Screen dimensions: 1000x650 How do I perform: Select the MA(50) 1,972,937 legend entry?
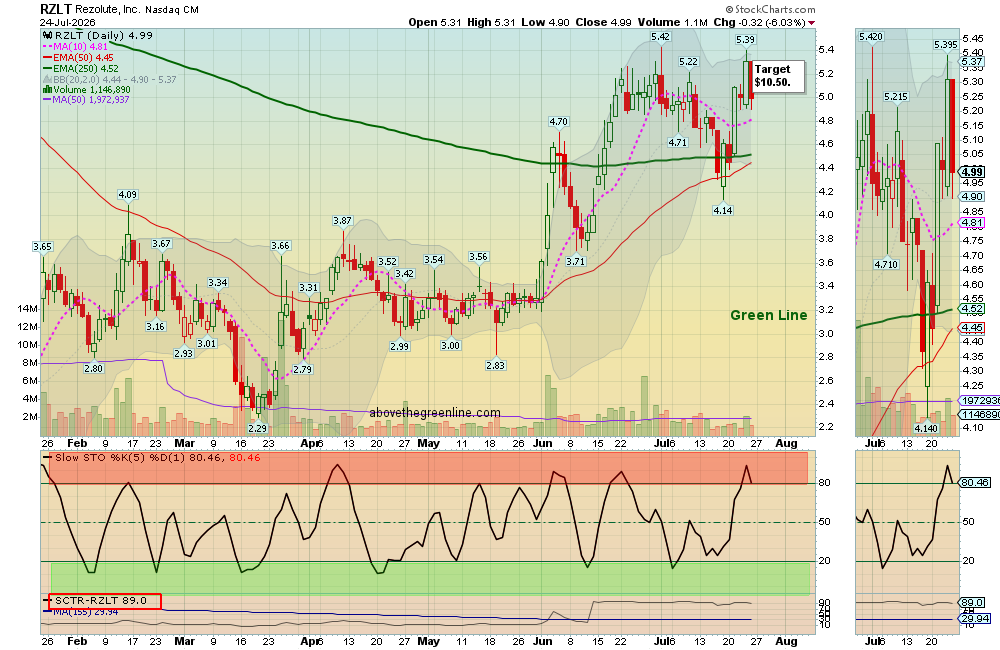(86, 100)
